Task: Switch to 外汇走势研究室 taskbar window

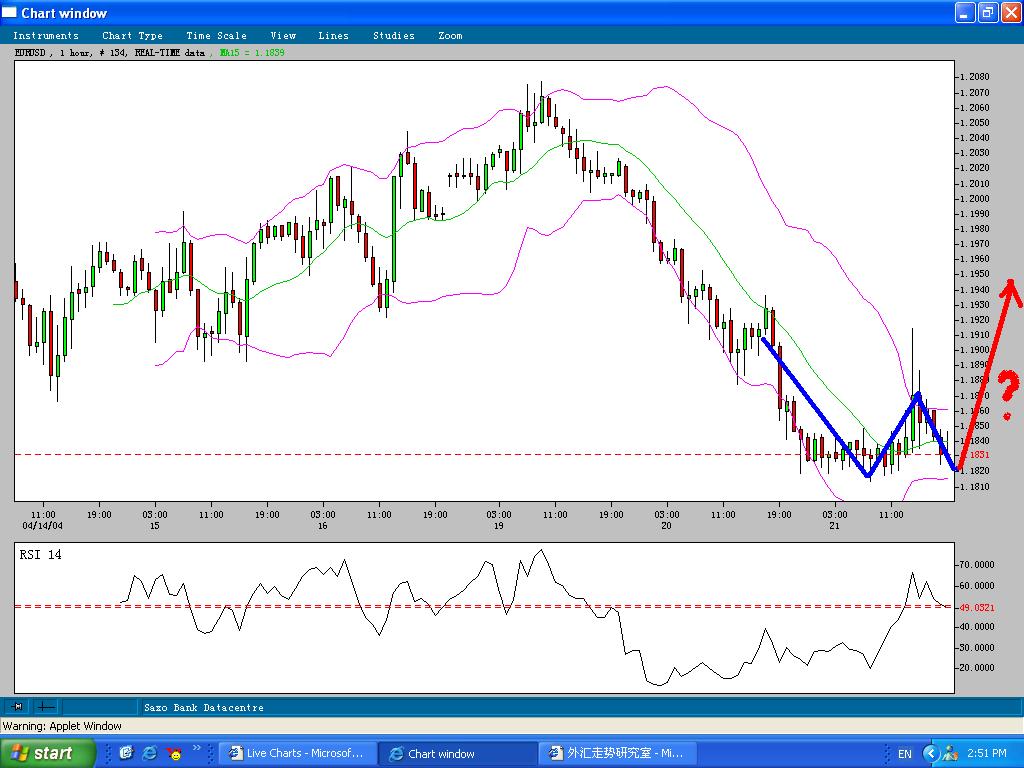Action: pos(618,753)
